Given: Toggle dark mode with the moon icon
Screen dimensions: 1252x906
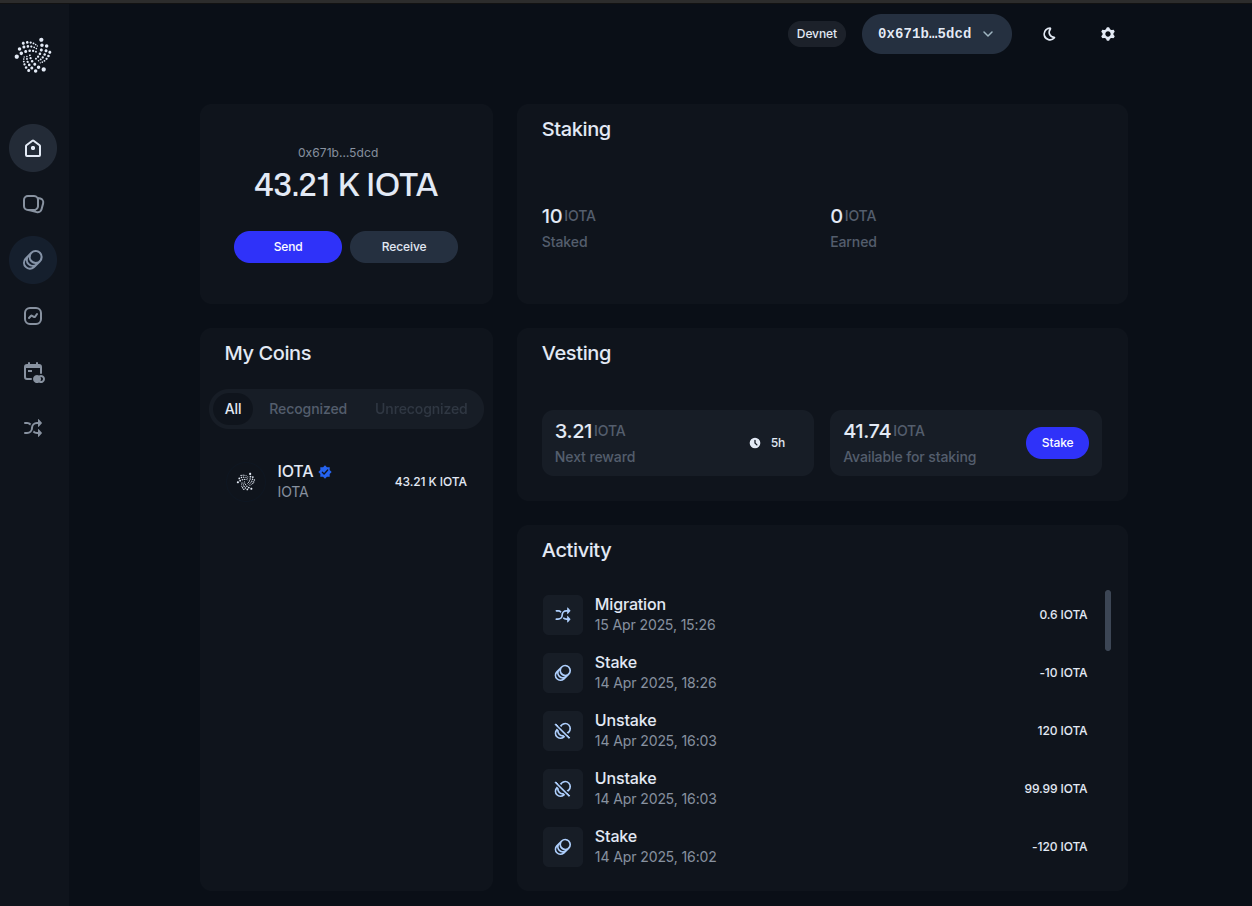Looking at the screenshot, I should (x=1048, y=33).
